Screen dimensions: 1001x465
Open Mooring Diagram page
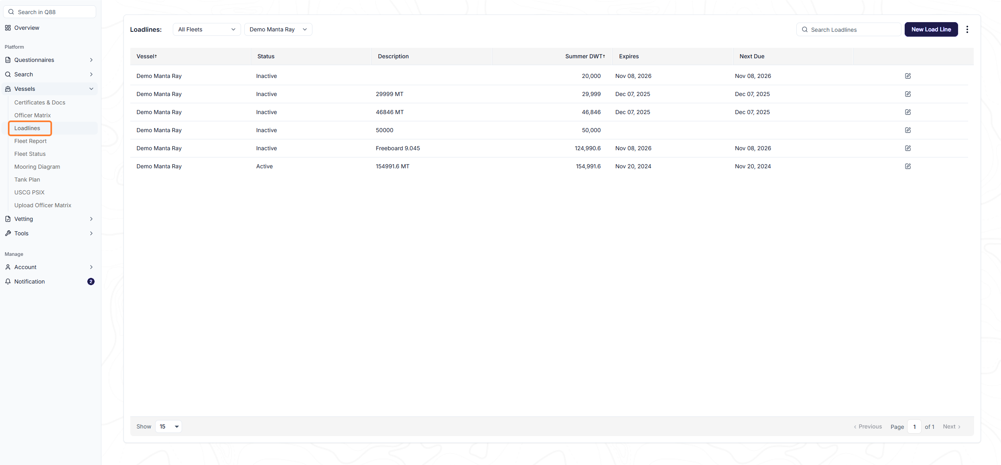tap(37, 167)
